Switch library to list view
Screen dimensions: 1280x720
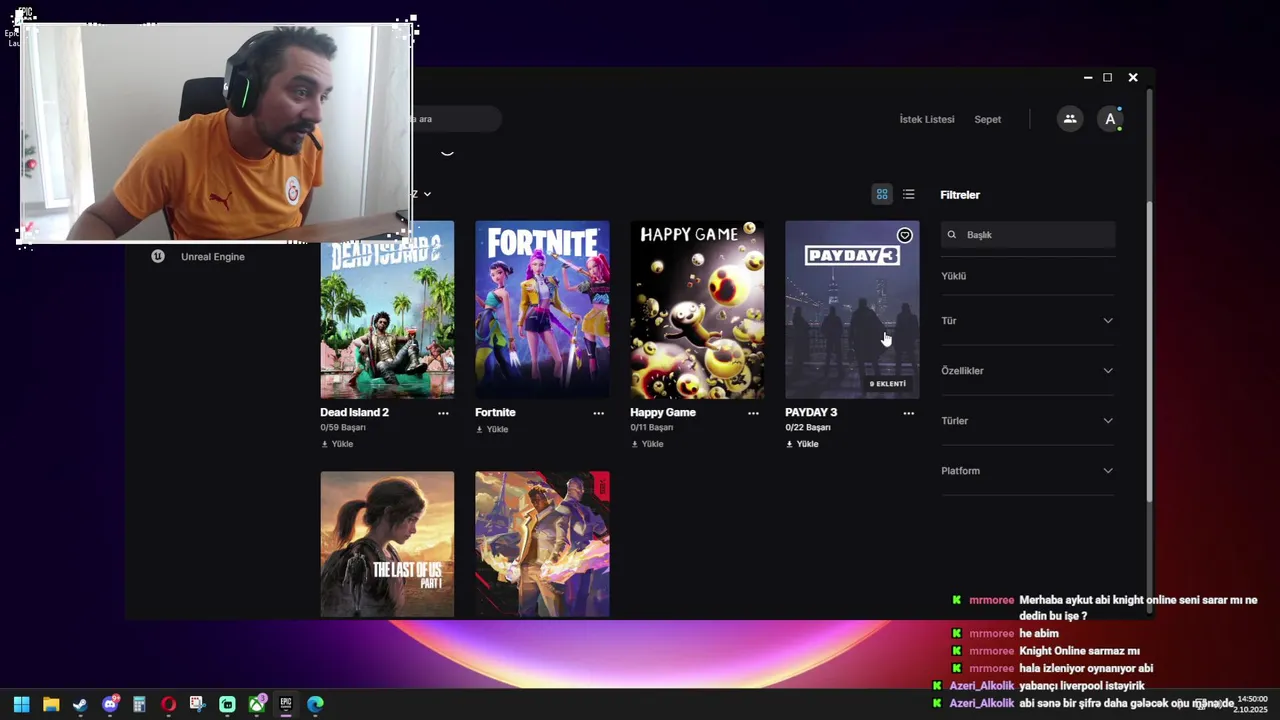[908, 194]
